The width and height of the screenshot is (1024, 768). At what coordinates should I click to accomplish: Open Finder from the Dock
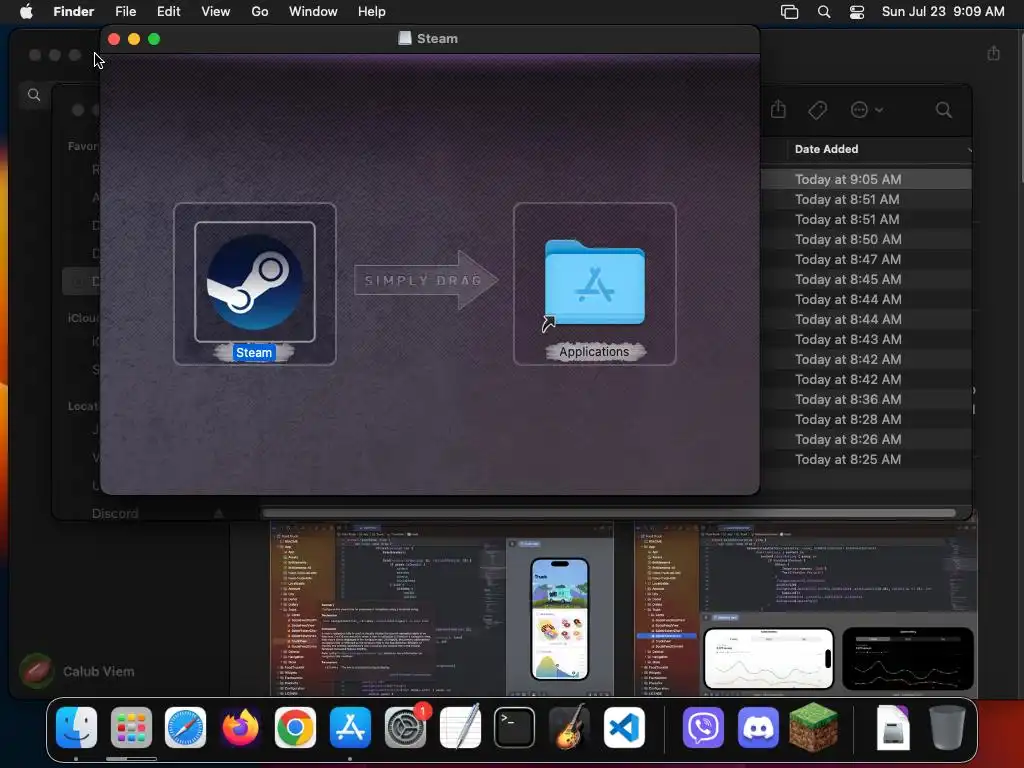click(x=76, y=728)
